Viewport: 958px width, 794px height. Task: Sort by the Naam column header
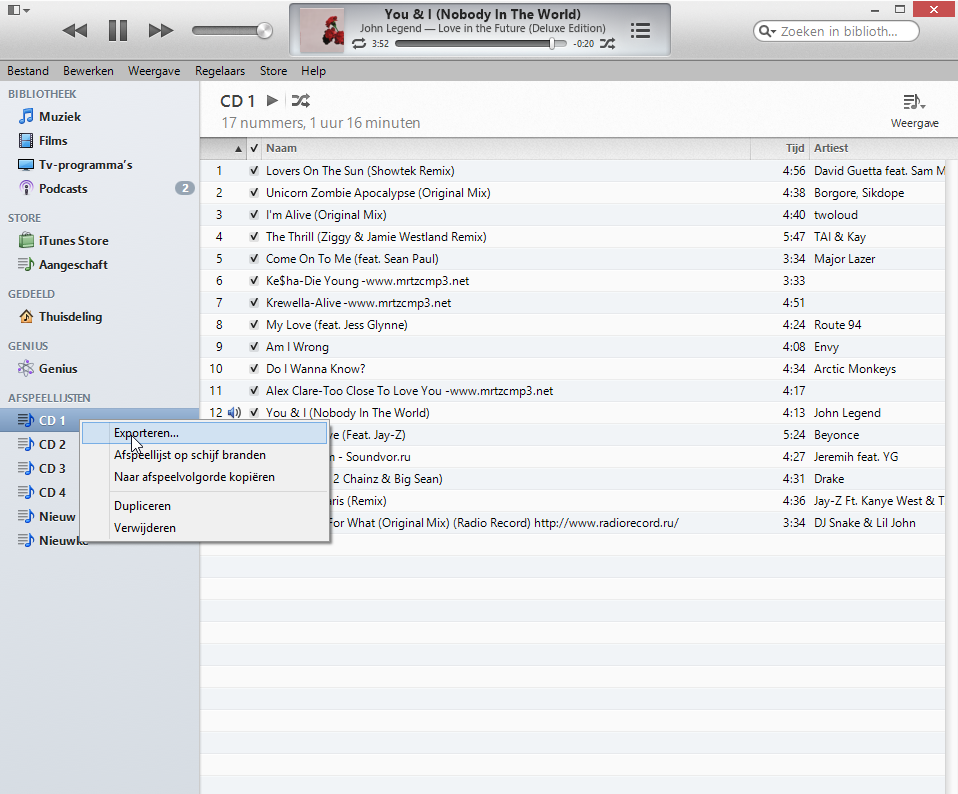pos(506,148)
